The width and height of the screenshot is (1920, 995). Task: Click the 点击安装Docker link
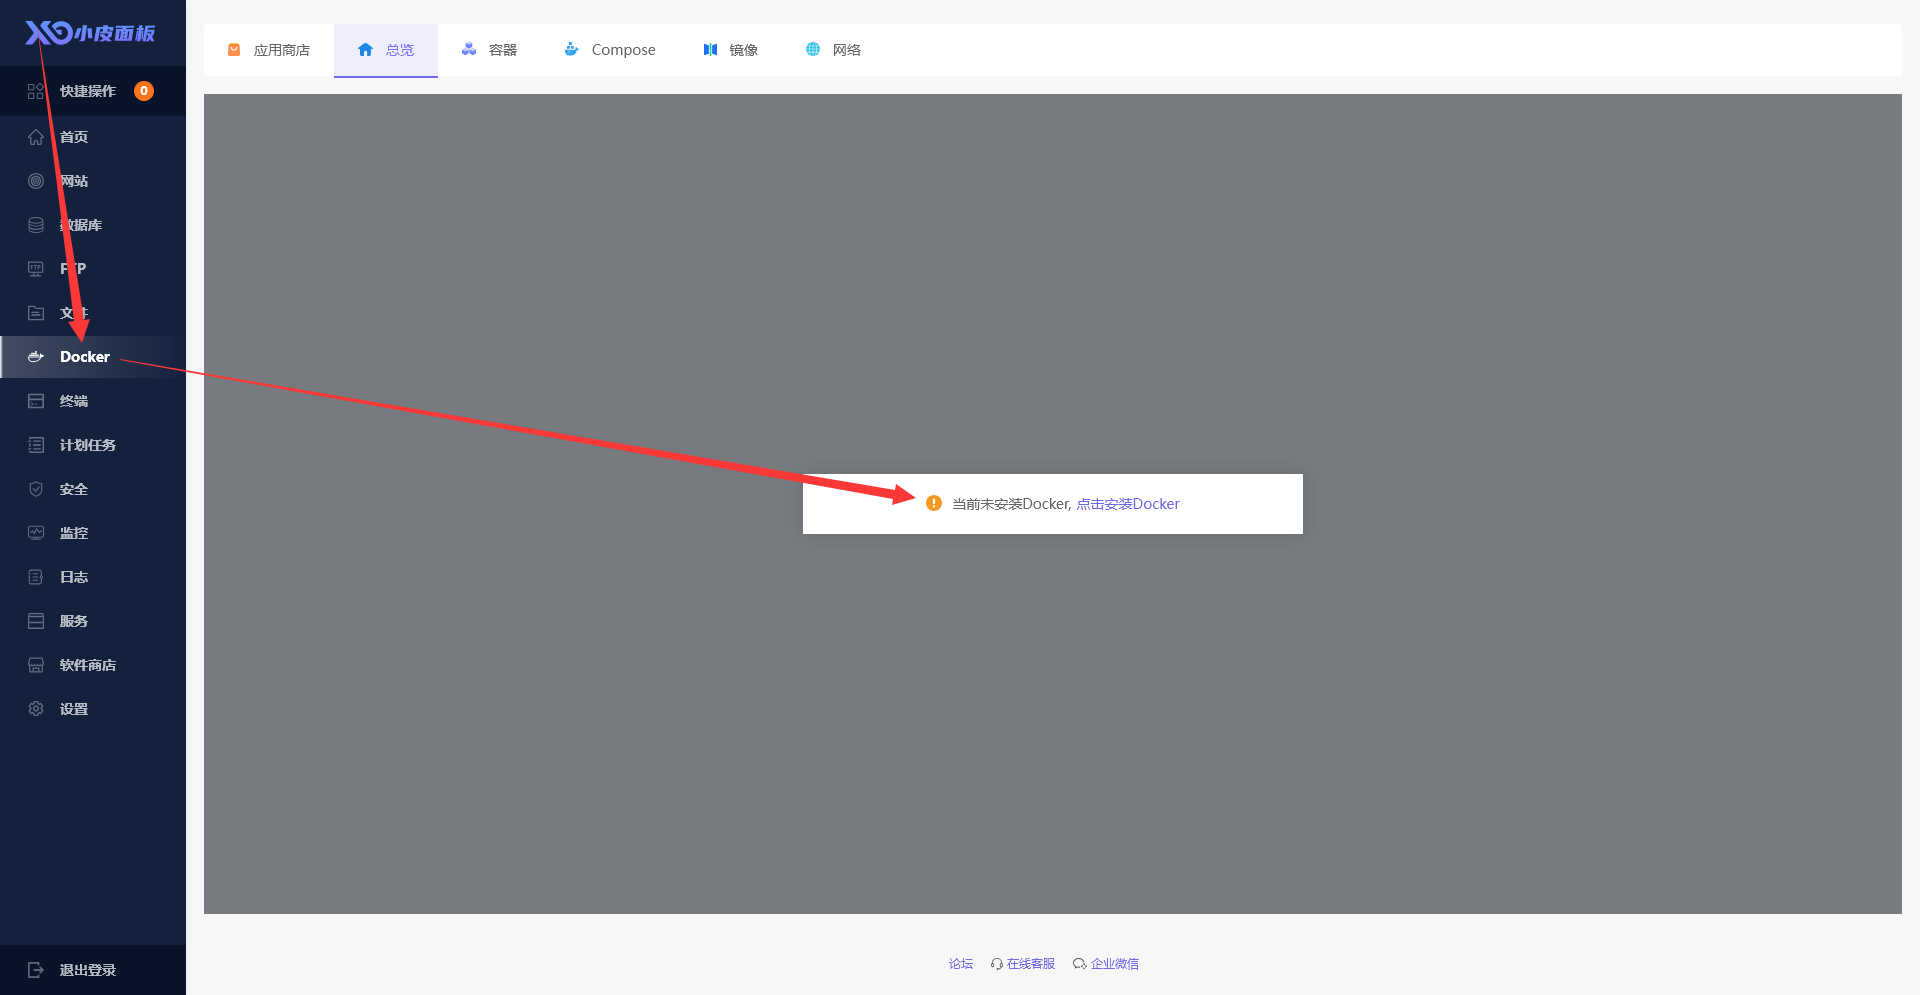(1128, 504)
